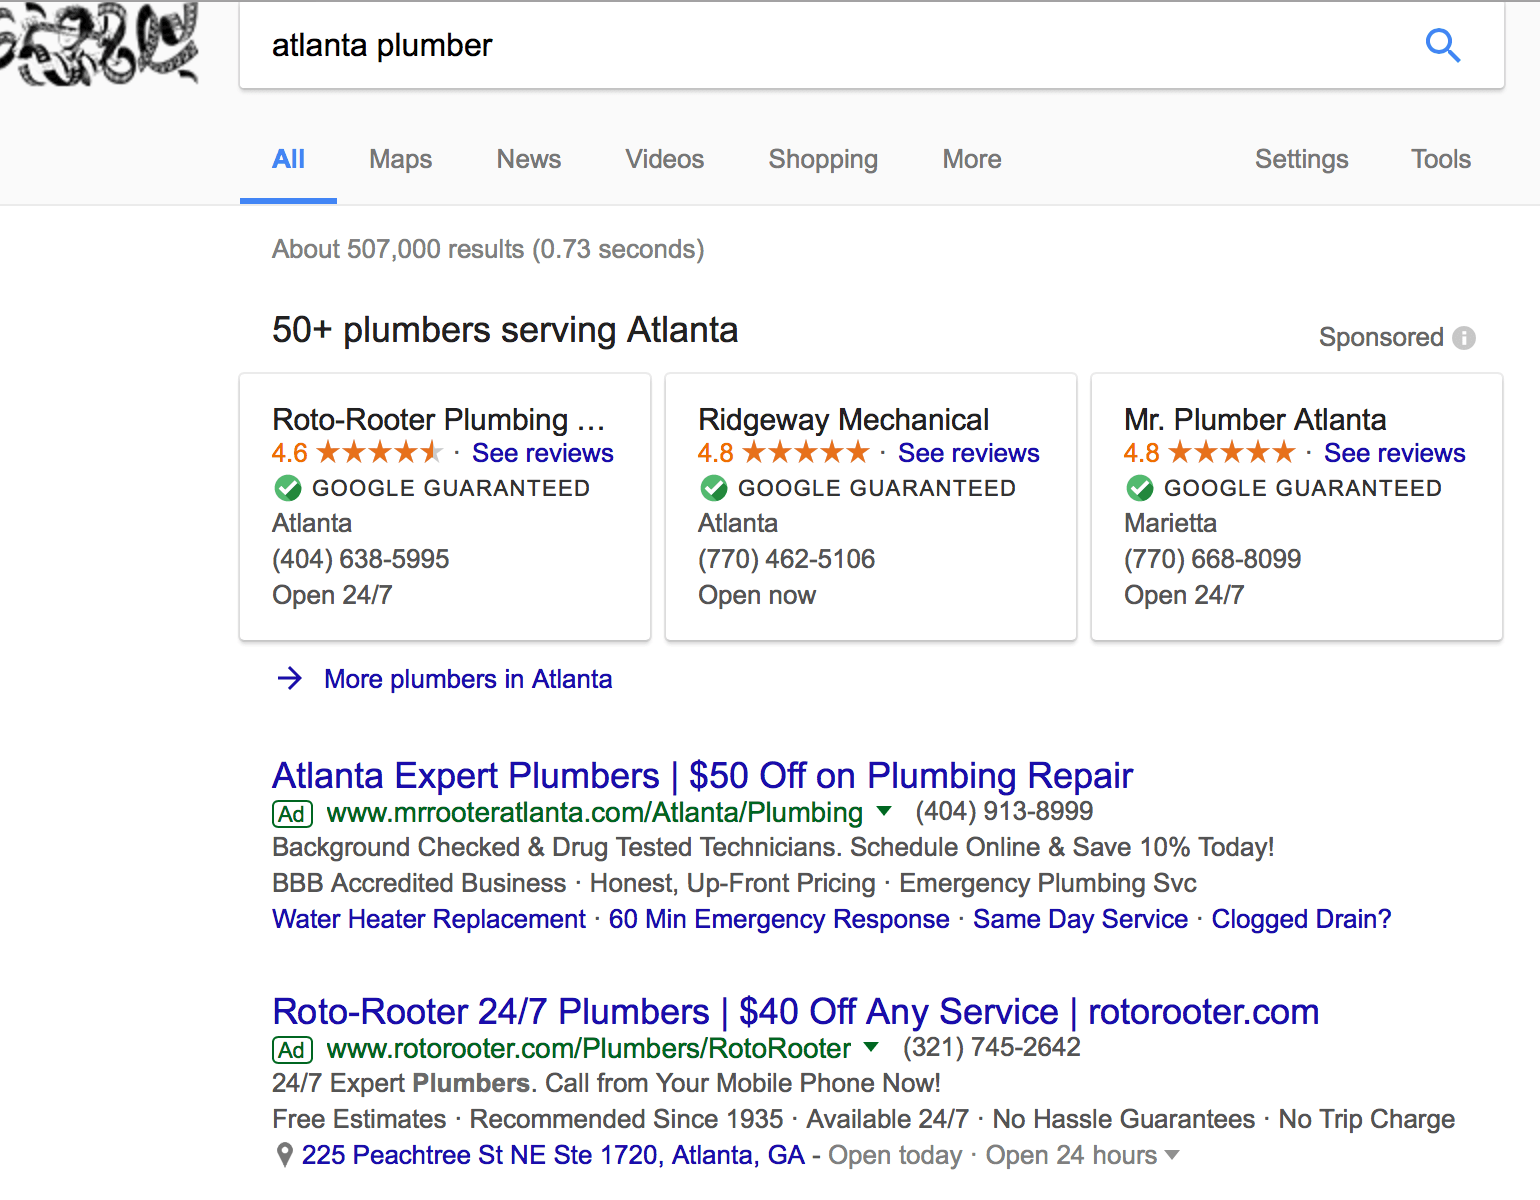Screen dimensions: 1540x1200
Task: Switch to the Videos tab
Action: click(665, 159)
